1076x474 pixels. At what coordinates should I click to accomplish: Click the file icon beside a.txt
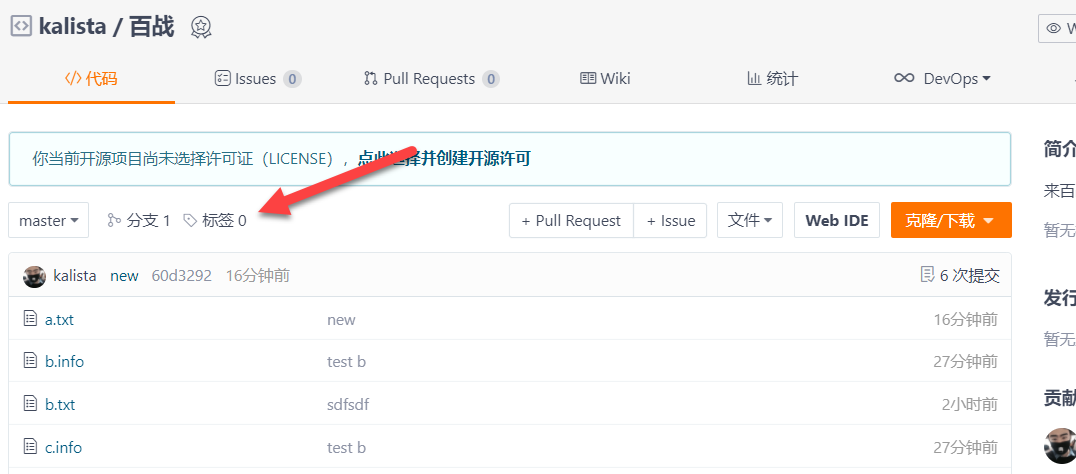30,320
